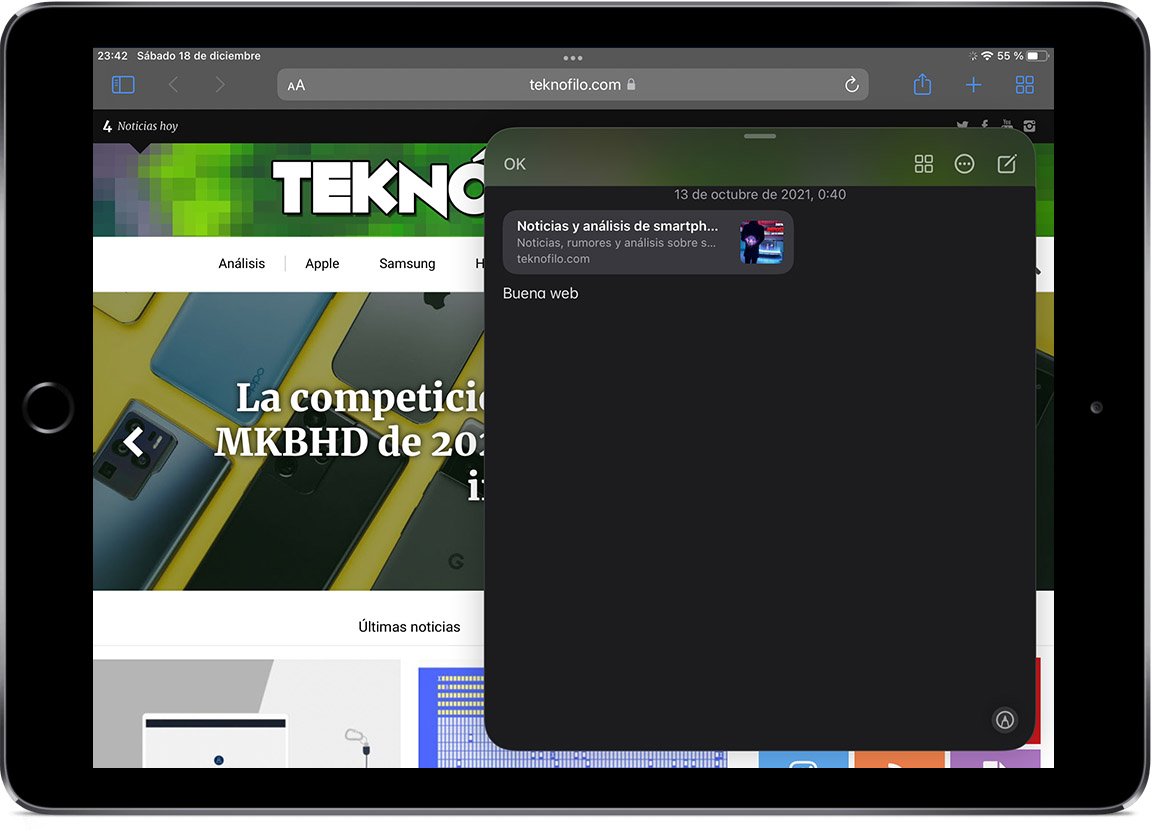1152x830 pixels.
Task: Click the teknofilo.com address bar
Action: pos(573,85)
